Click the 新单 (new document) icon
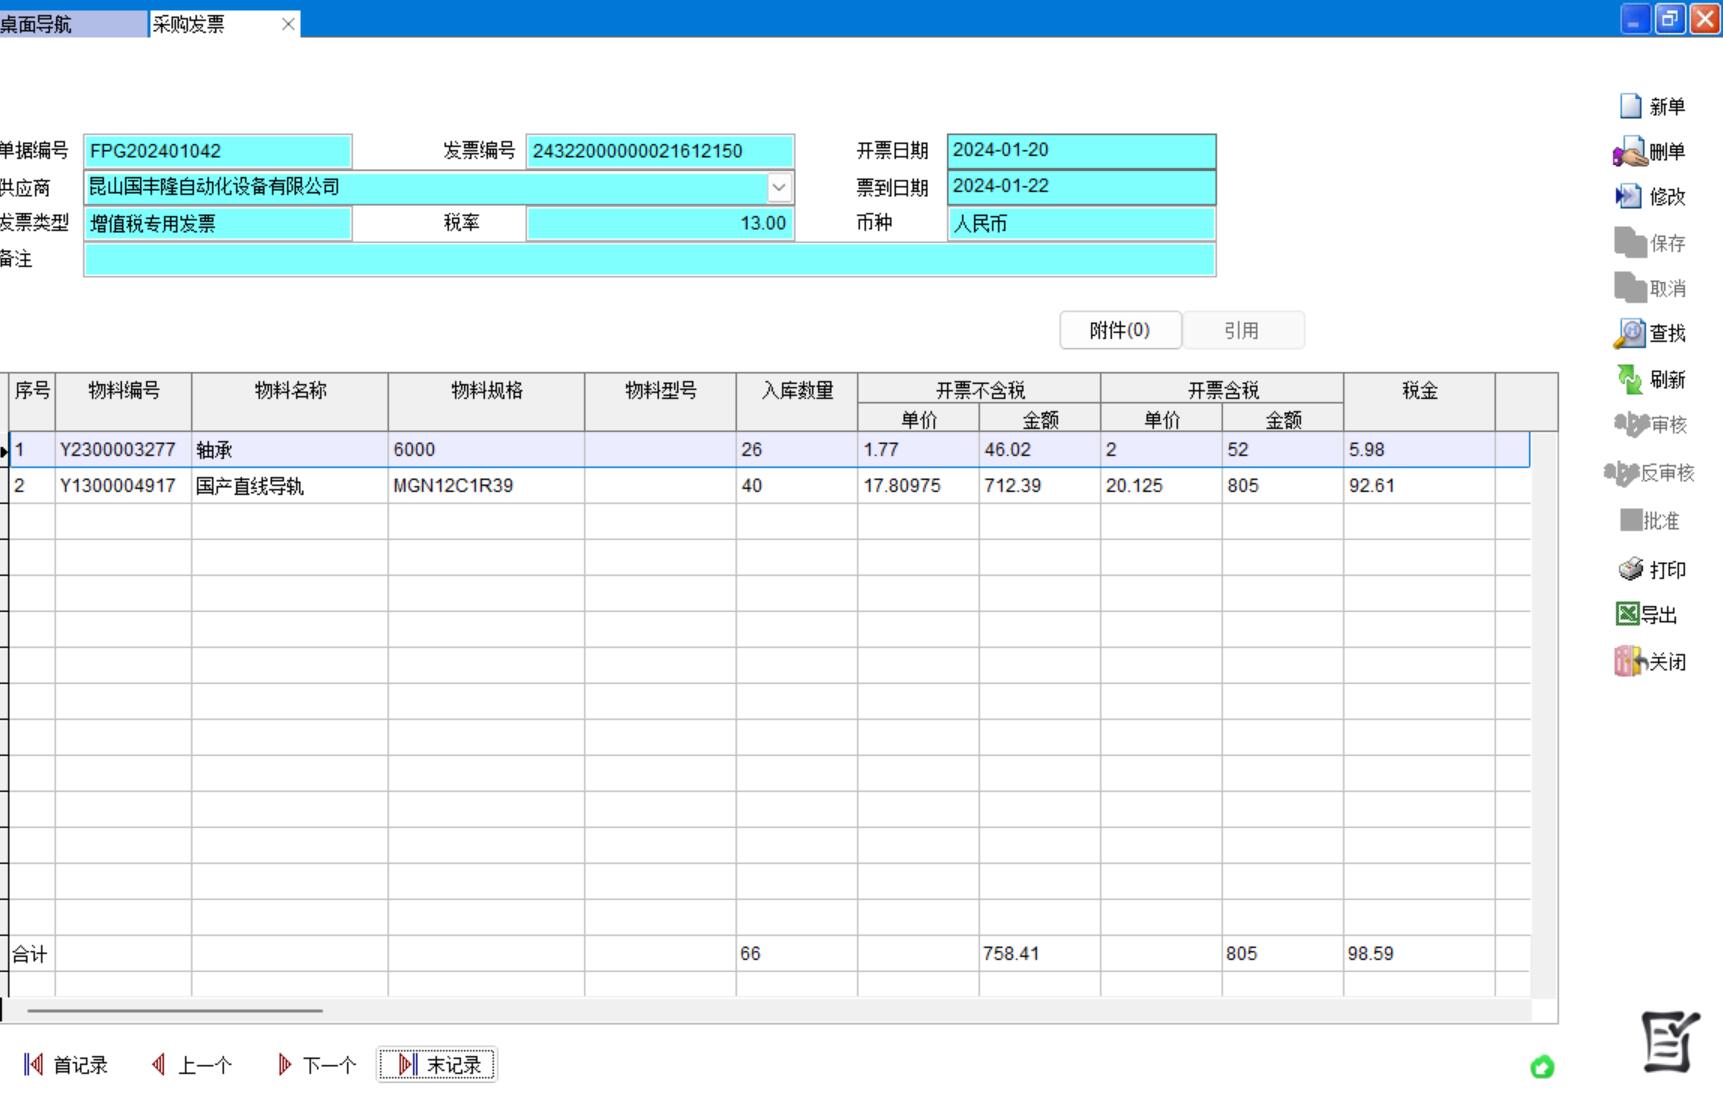1723x1093 pixels. (x=1631, y=106)
